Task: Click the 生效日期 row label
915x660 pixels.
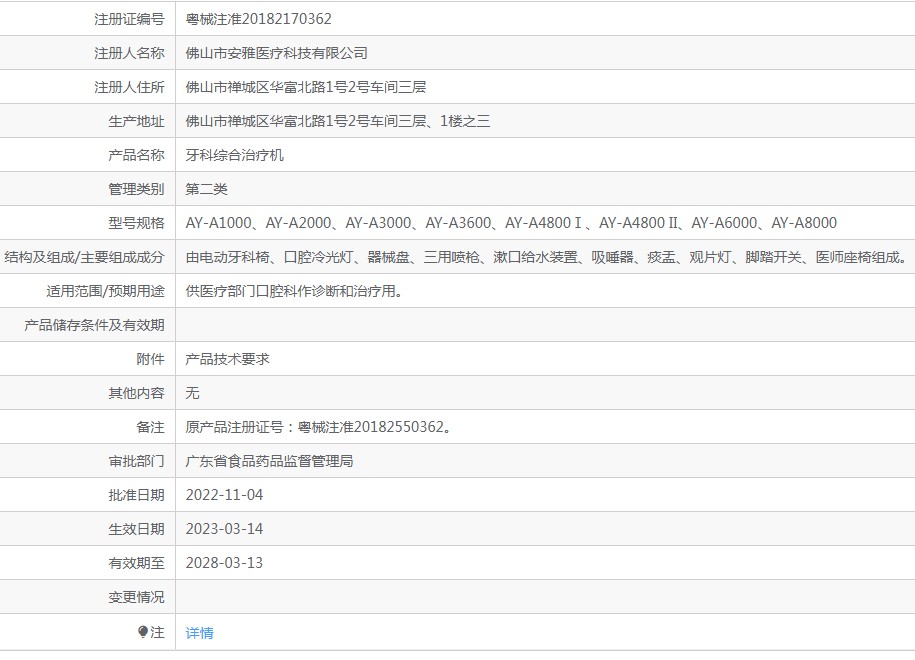Action: point(137,529)
